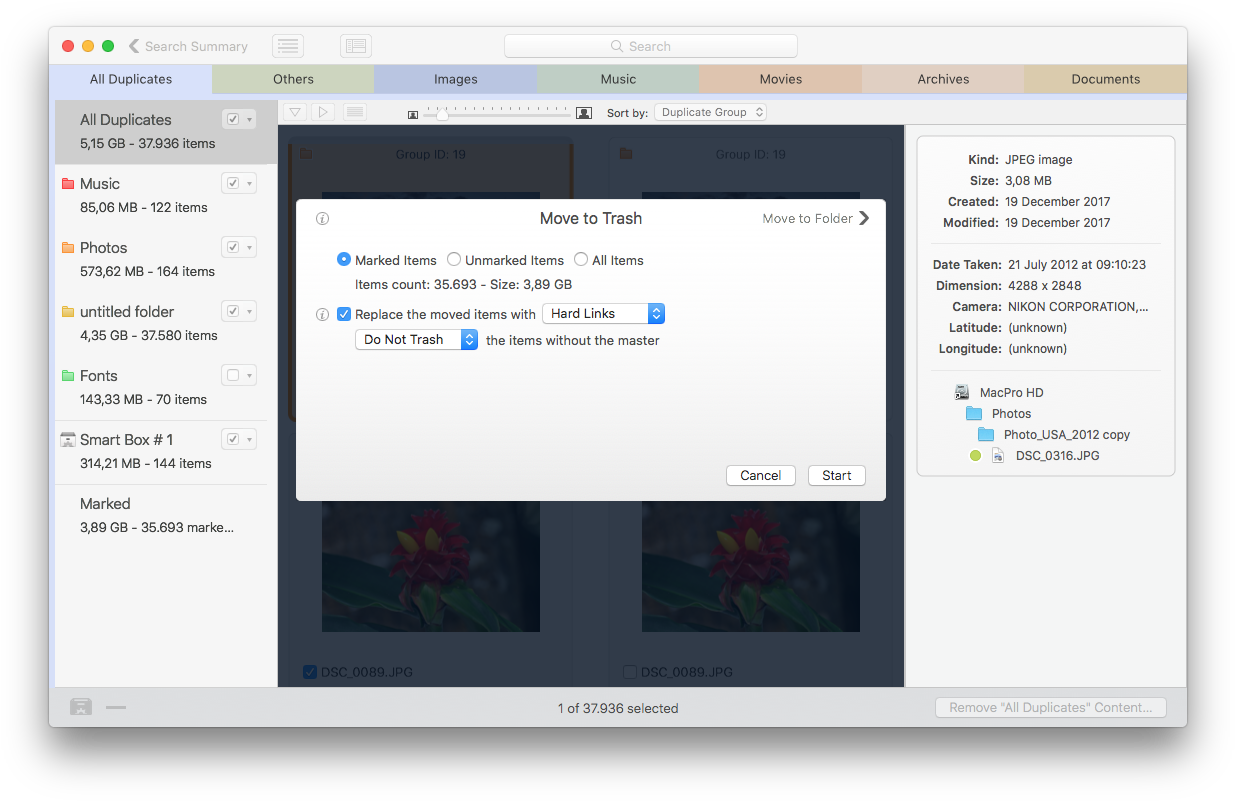
Task: Switch to the Images tab
Action: [455, 79]
